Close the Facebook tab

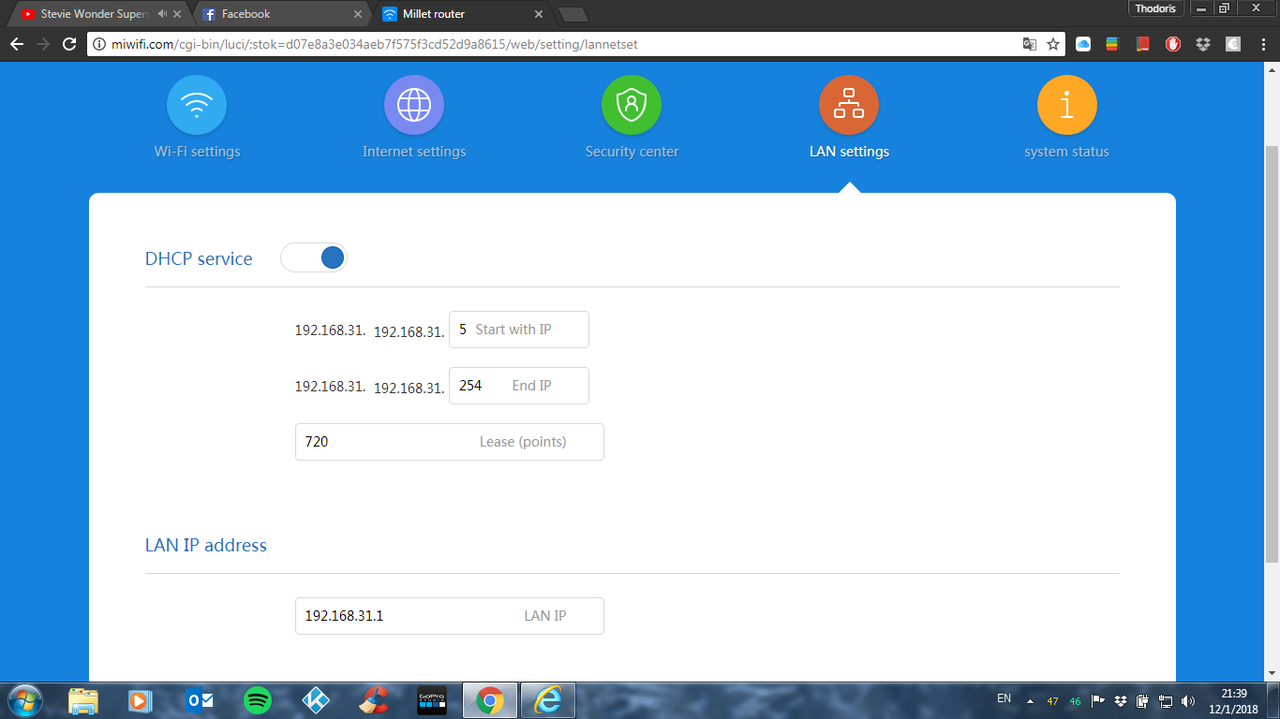[358, 14]
